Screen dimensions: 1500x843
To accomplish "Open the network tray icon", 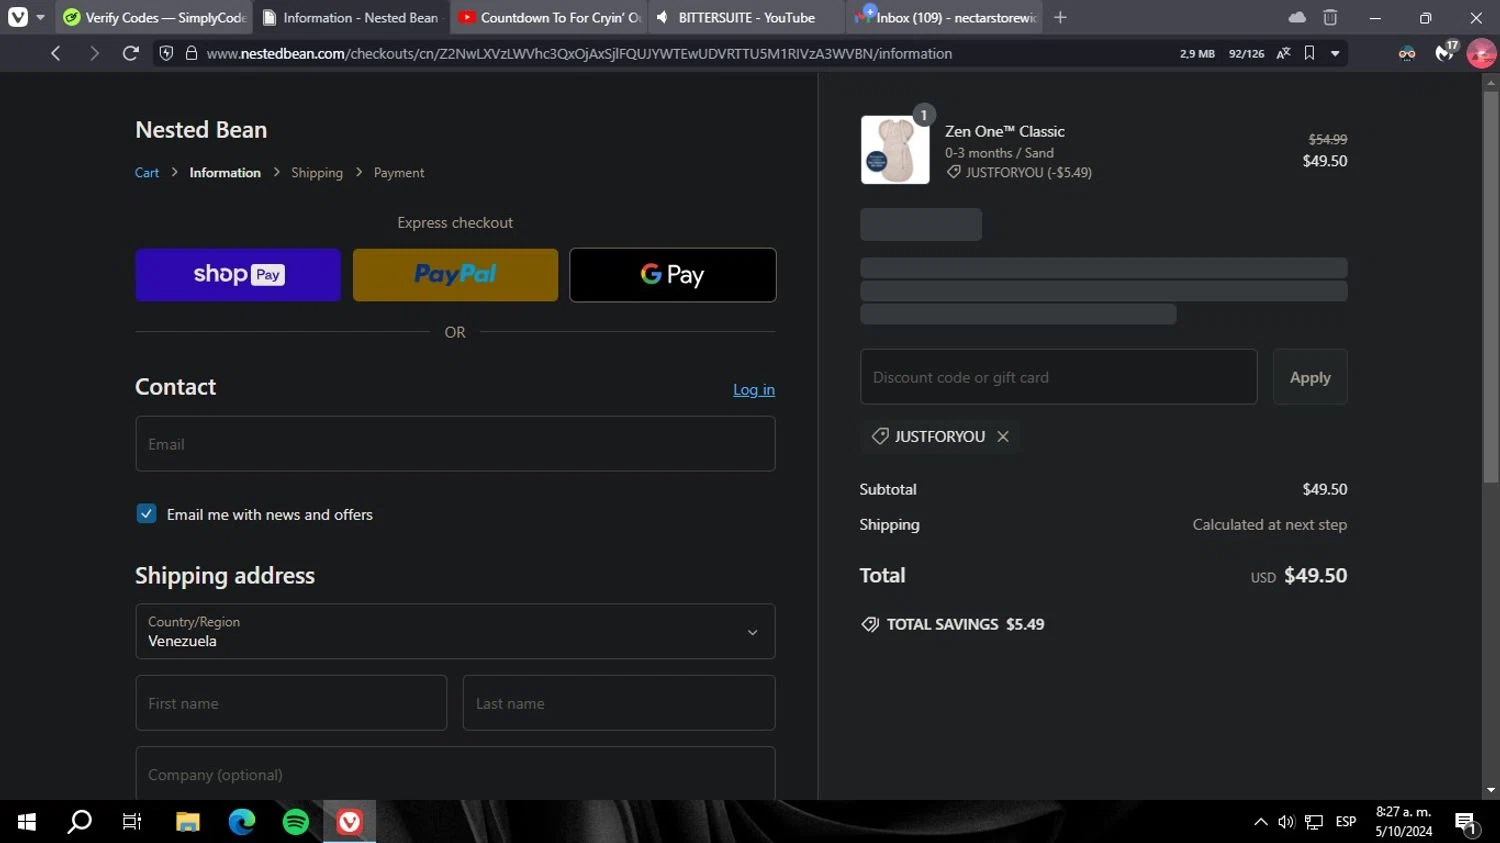I will [1314, 822].
